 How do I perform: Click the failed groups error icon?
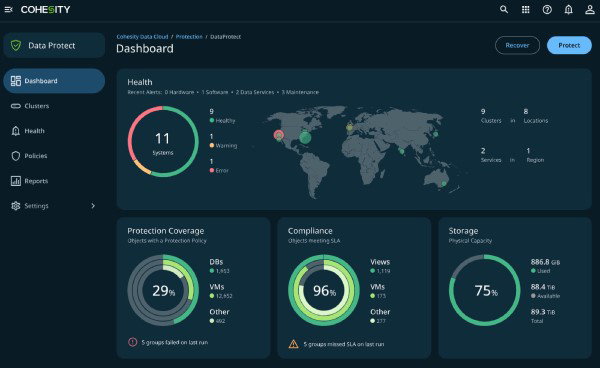132,342
